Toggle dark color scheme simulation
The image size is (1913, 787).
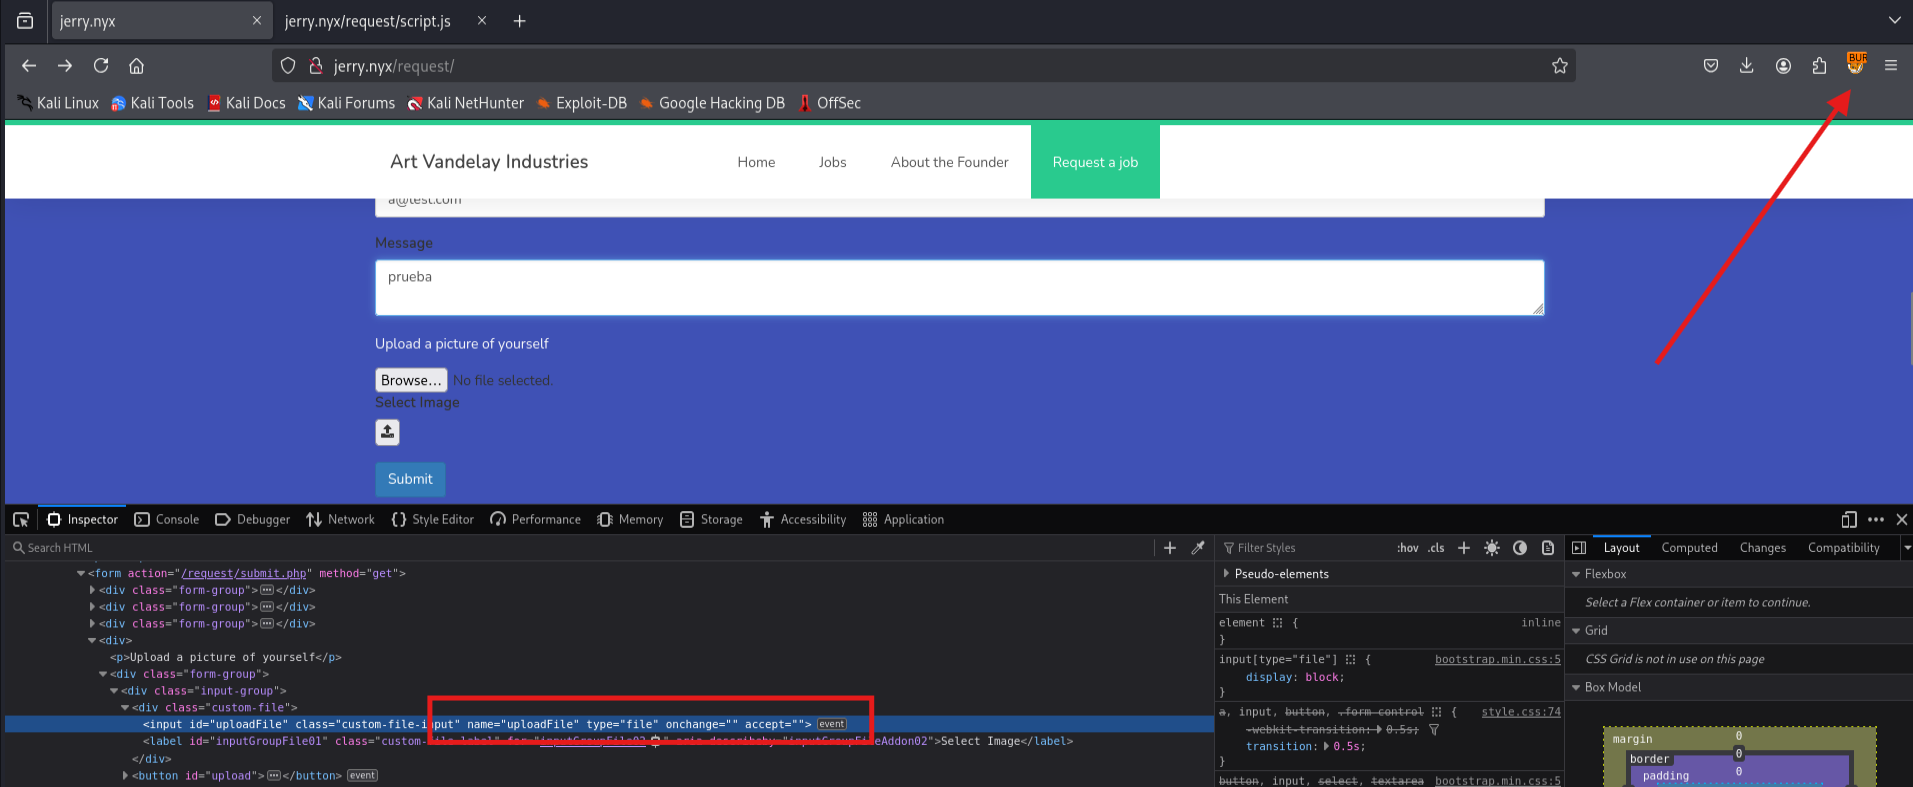coord(1520,548)
